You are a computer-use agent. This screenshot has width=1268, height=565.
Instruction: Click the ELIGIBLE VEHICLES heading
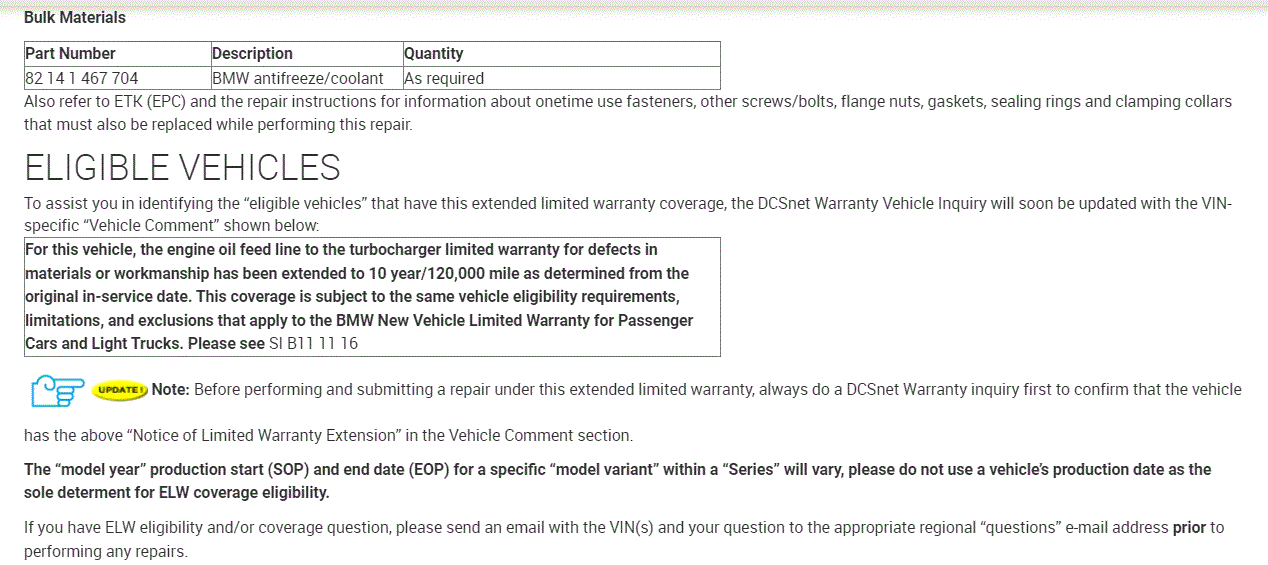pyautogui.click(x=182, y=168)
